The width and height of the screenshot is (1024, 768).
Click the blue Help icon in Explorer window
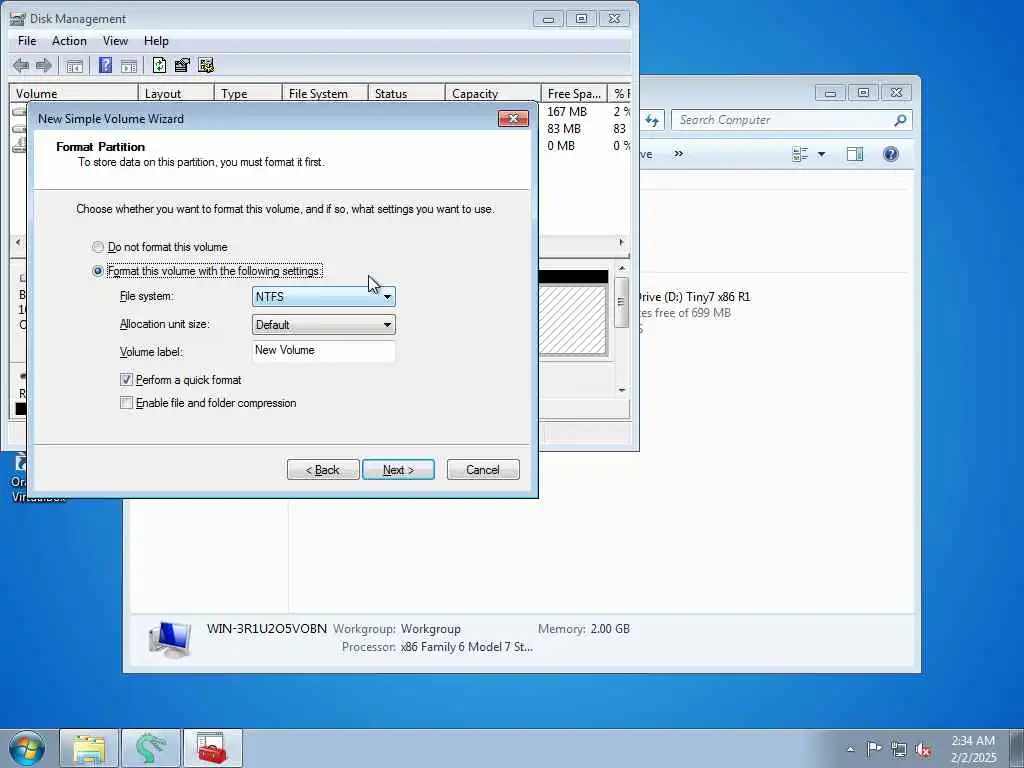(x=891, y=154)
